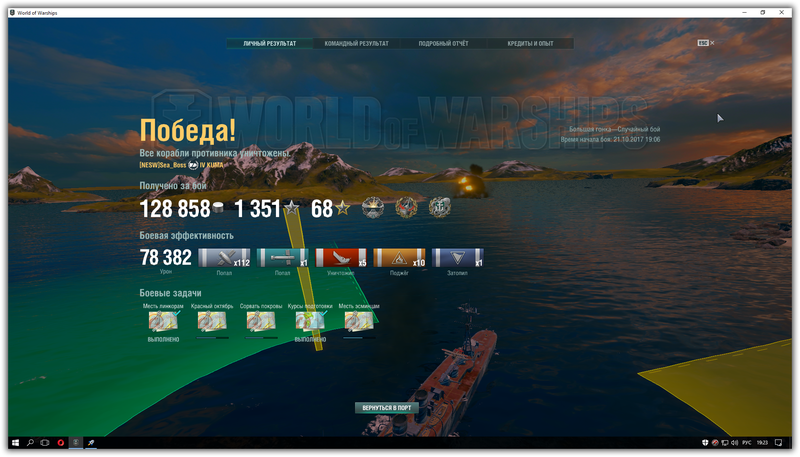
Task: Open the Сорвать покровы mission icon
Action: [261, 321]
